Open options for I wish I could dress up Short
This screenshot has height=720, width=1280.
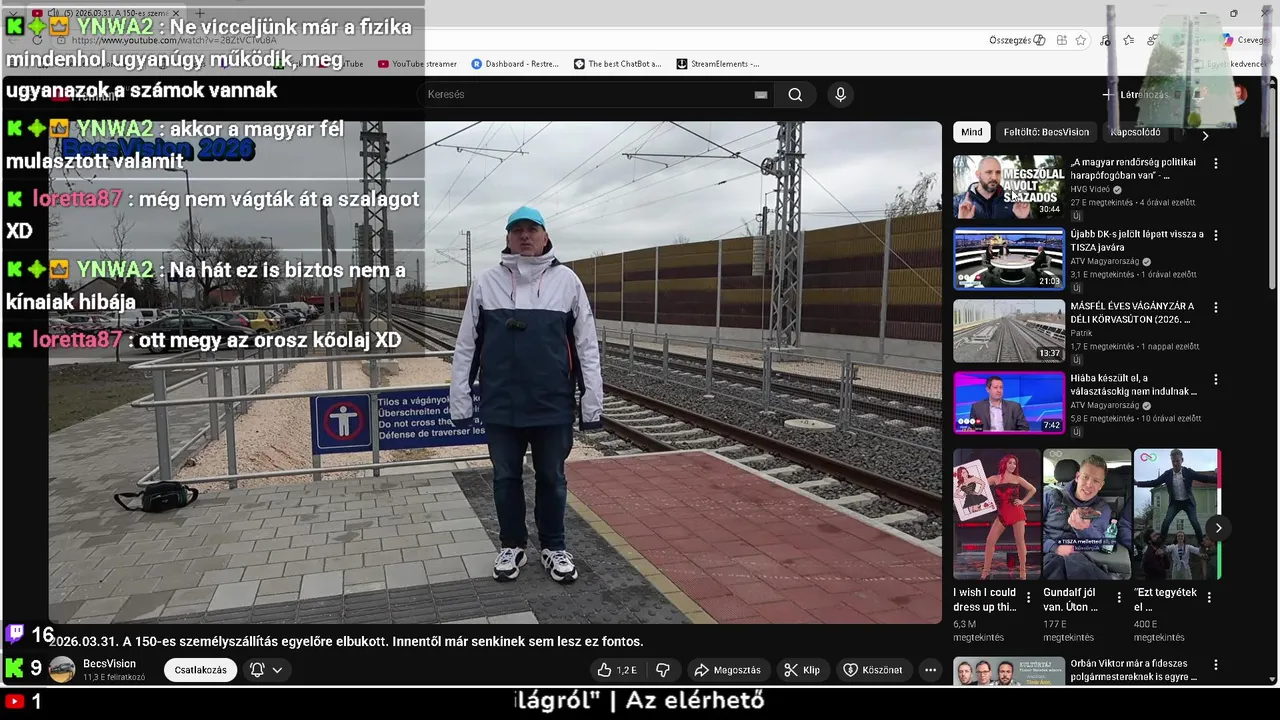point(1028,597)
